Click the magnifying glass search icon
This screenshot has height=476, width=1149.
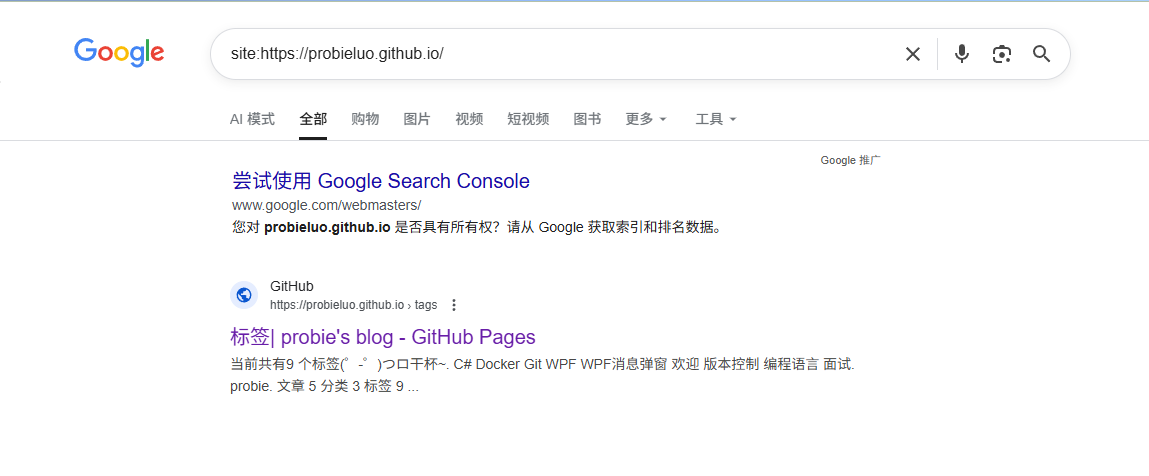[1041, 54]
